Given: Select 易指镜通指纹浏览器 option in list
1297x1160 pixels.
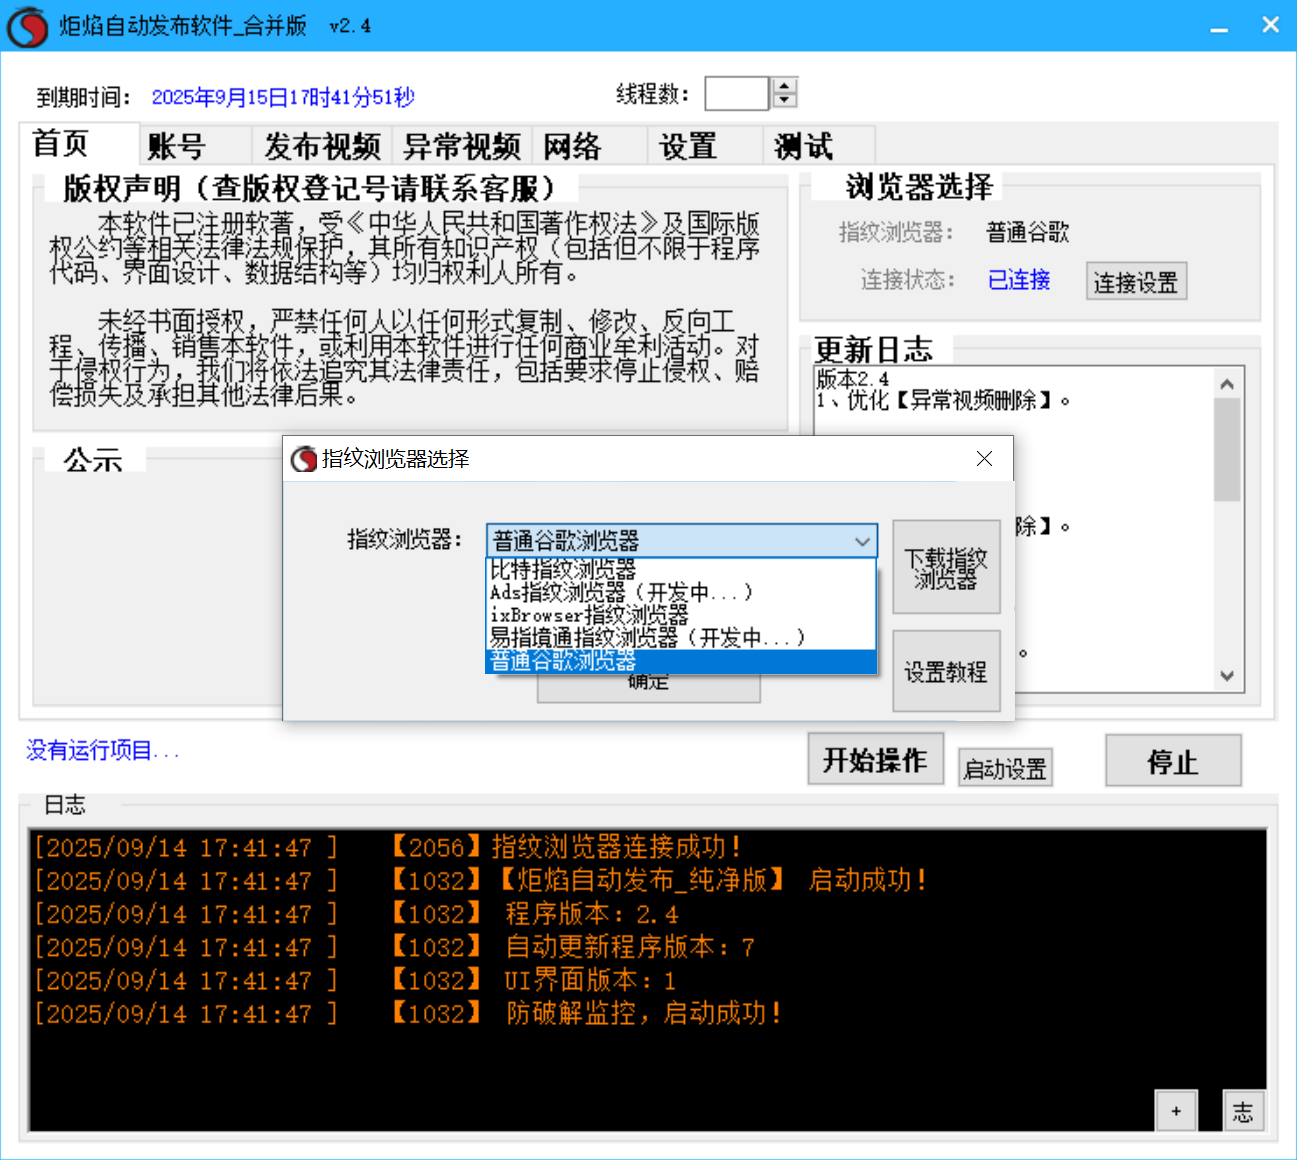Looking at the screenshot, I should point(646,638).
